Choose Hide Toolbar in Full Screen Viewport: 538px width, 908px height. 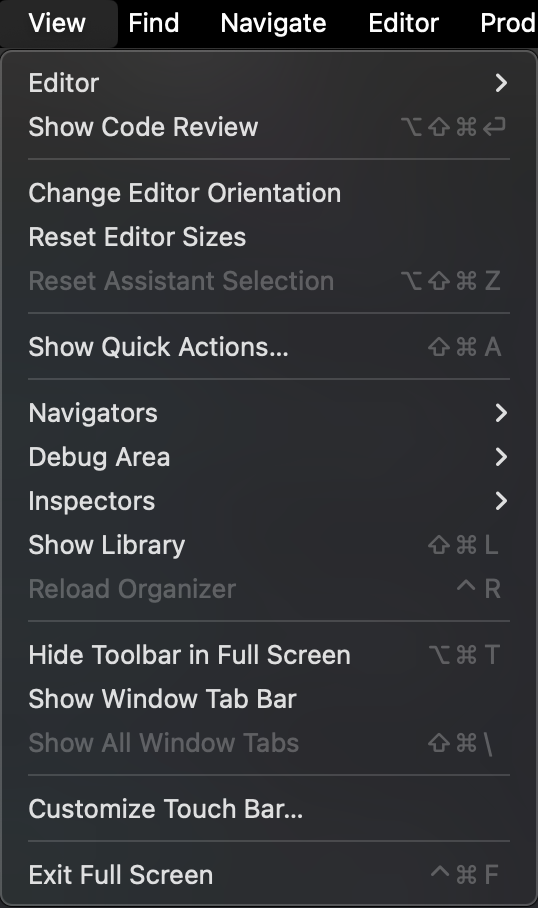click(269, 655)
